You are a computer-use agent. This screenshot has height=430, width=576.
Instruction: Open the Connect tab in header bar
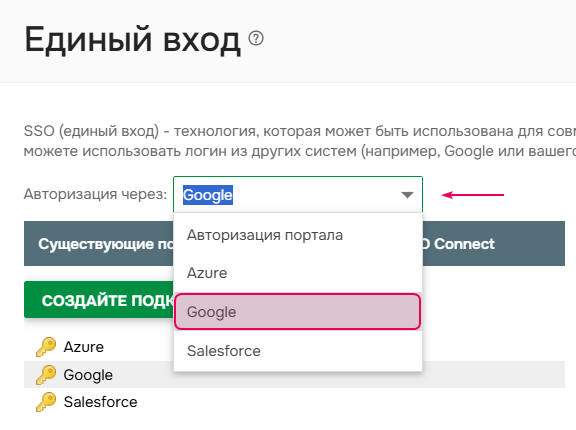pyautogui.click(x=459, y=244)
